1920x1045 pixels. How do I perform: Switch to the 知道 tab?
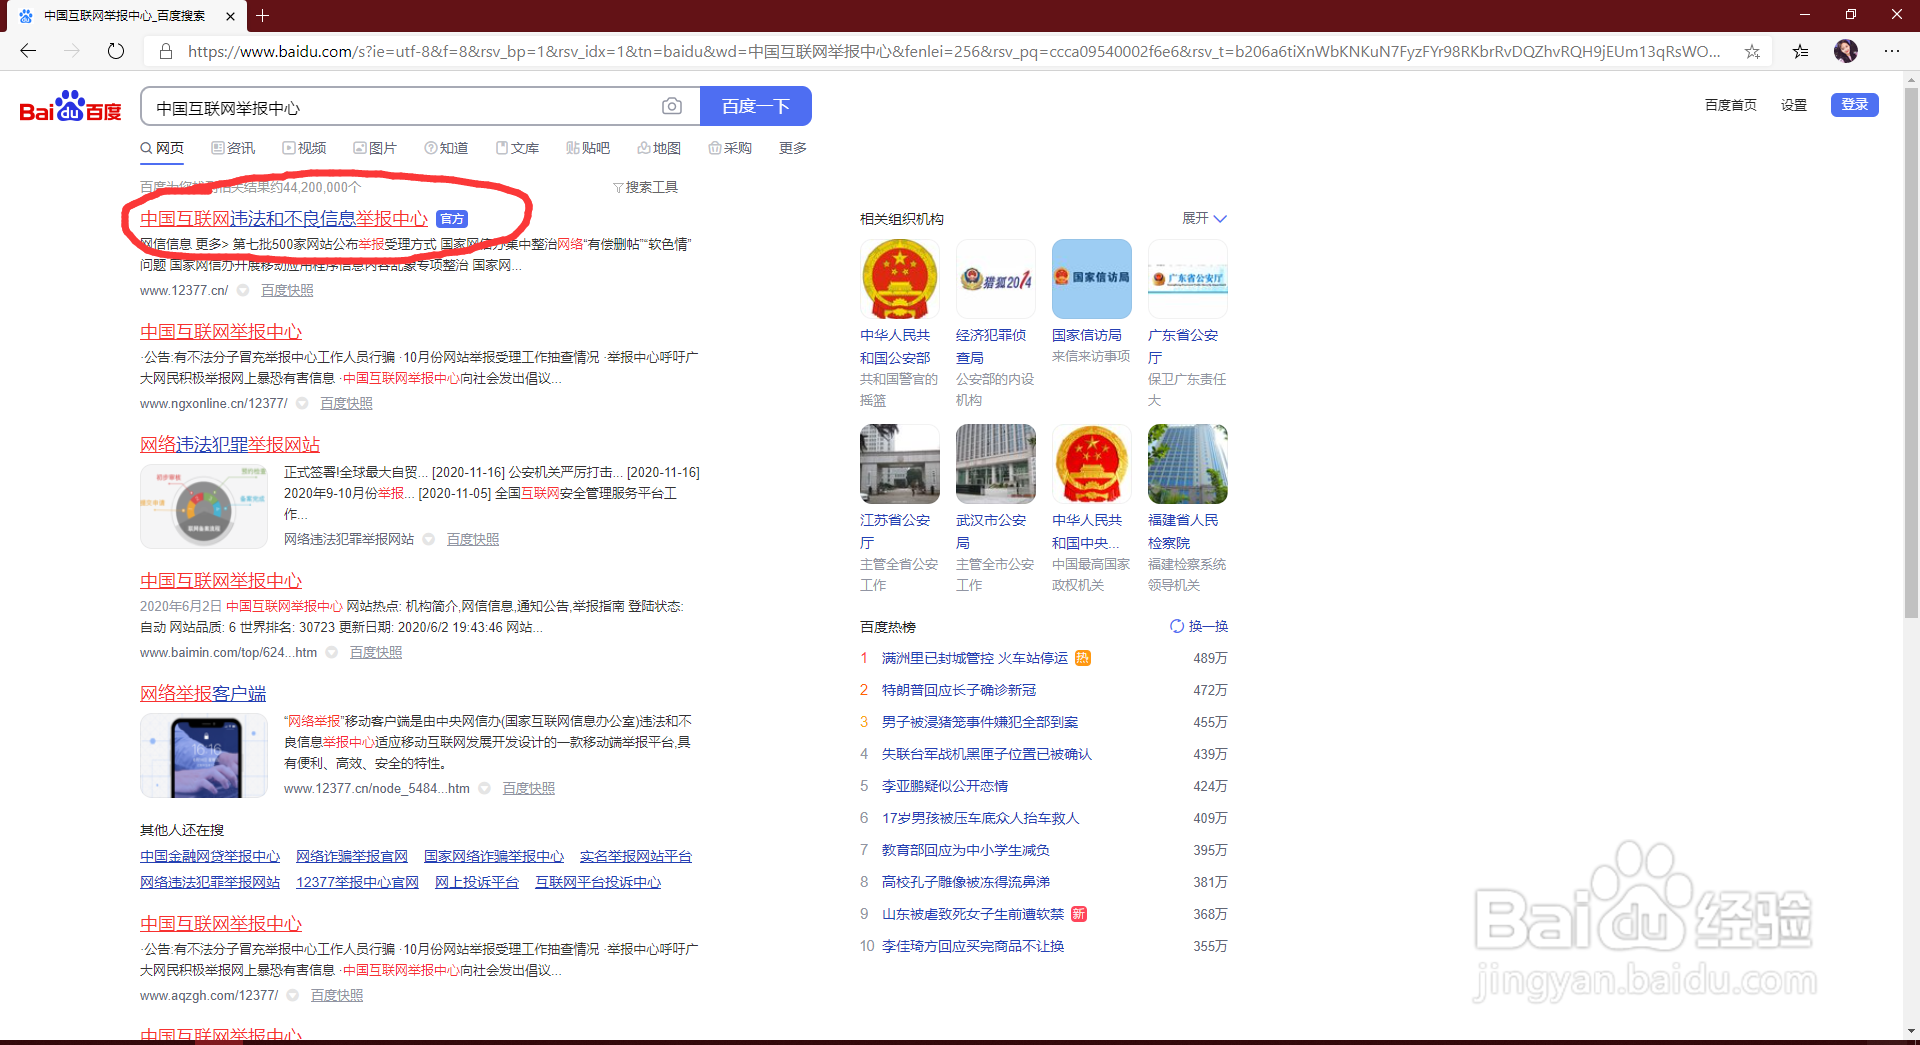tap(446, 148)
